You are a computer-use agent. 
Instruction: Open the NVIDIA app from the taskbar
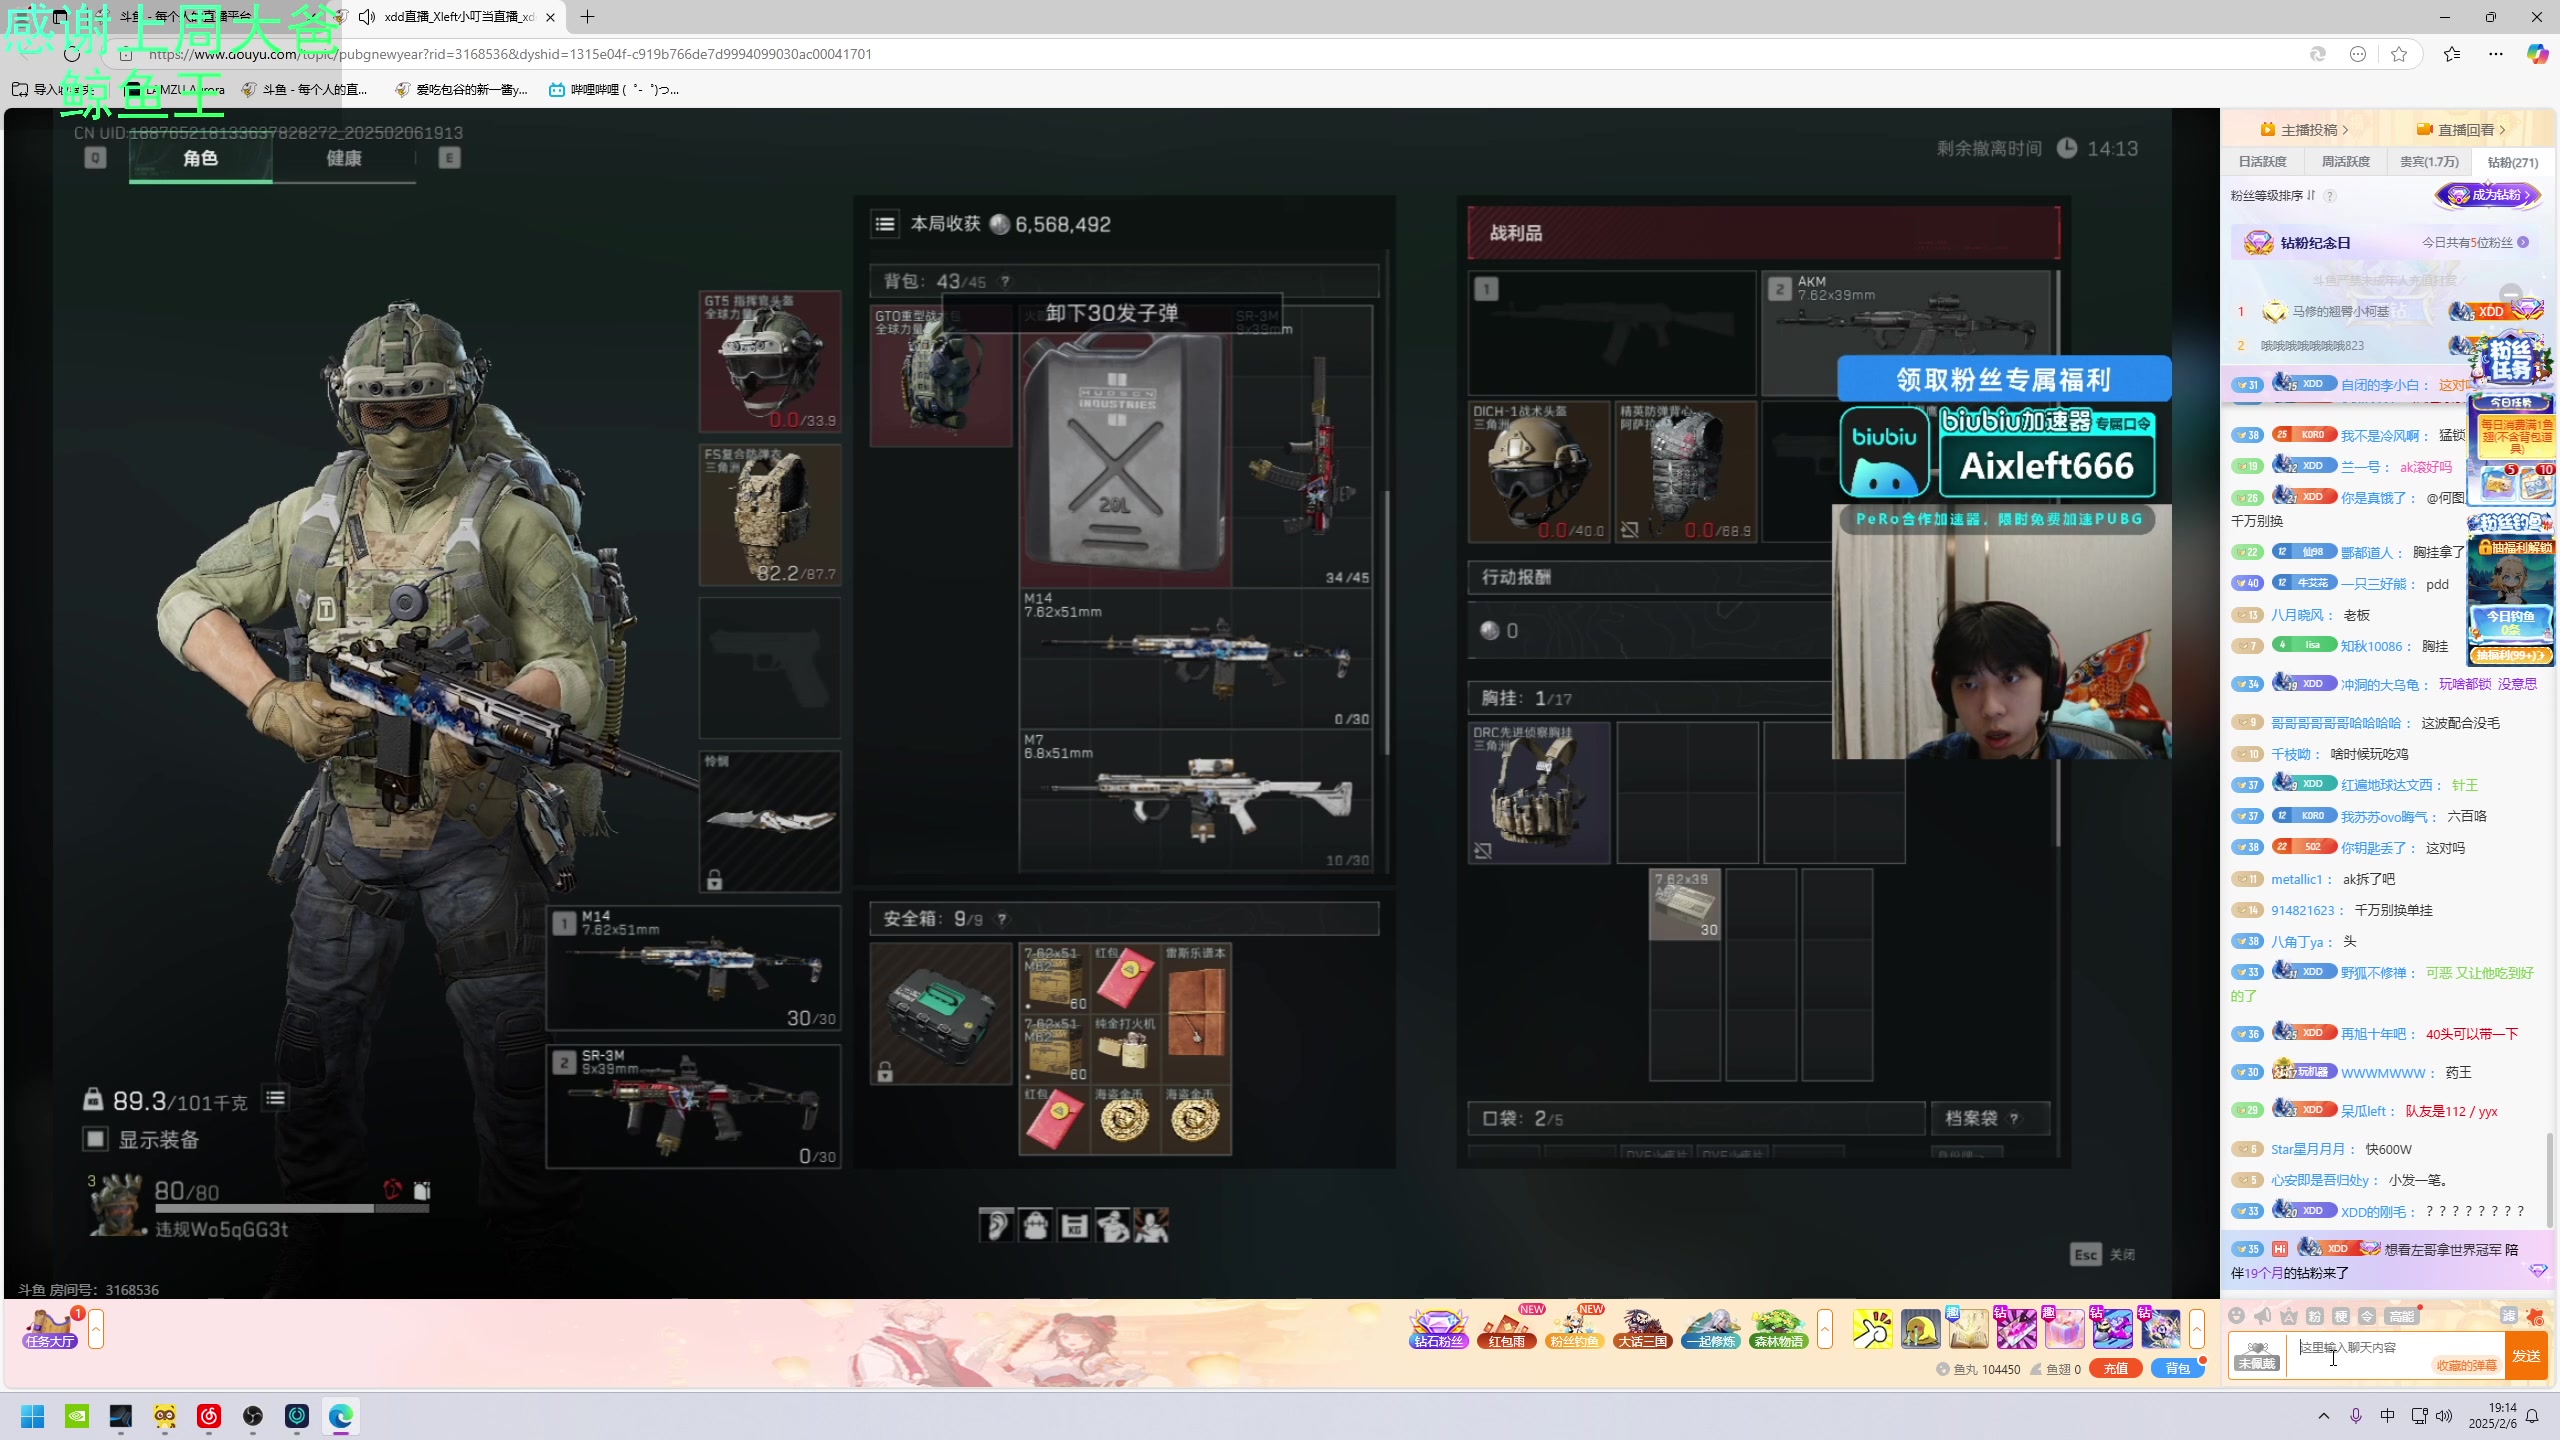click(x=77, y=1416)
